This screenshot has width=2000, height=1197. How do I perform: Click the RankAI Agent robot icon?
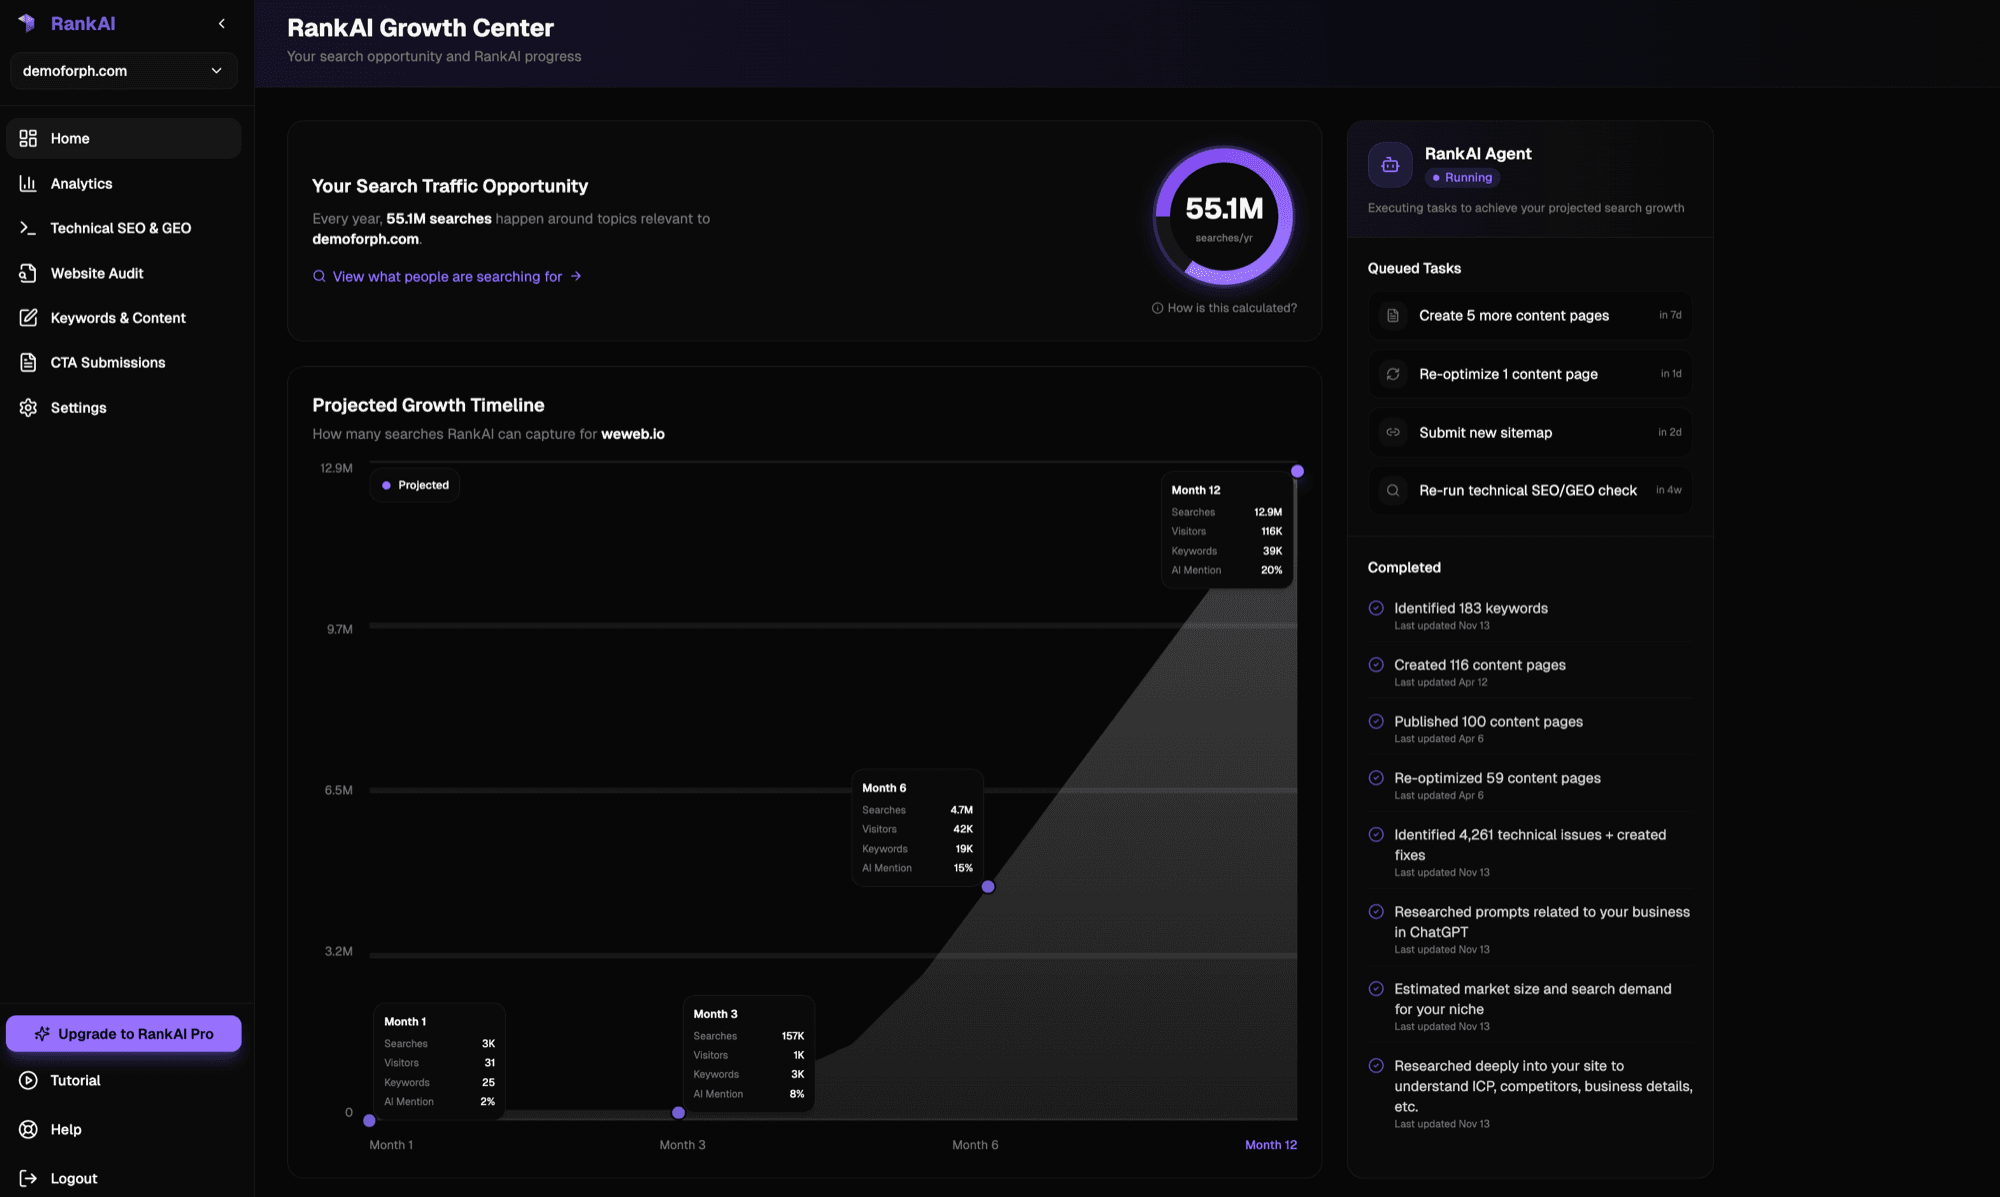(1390, 165)
